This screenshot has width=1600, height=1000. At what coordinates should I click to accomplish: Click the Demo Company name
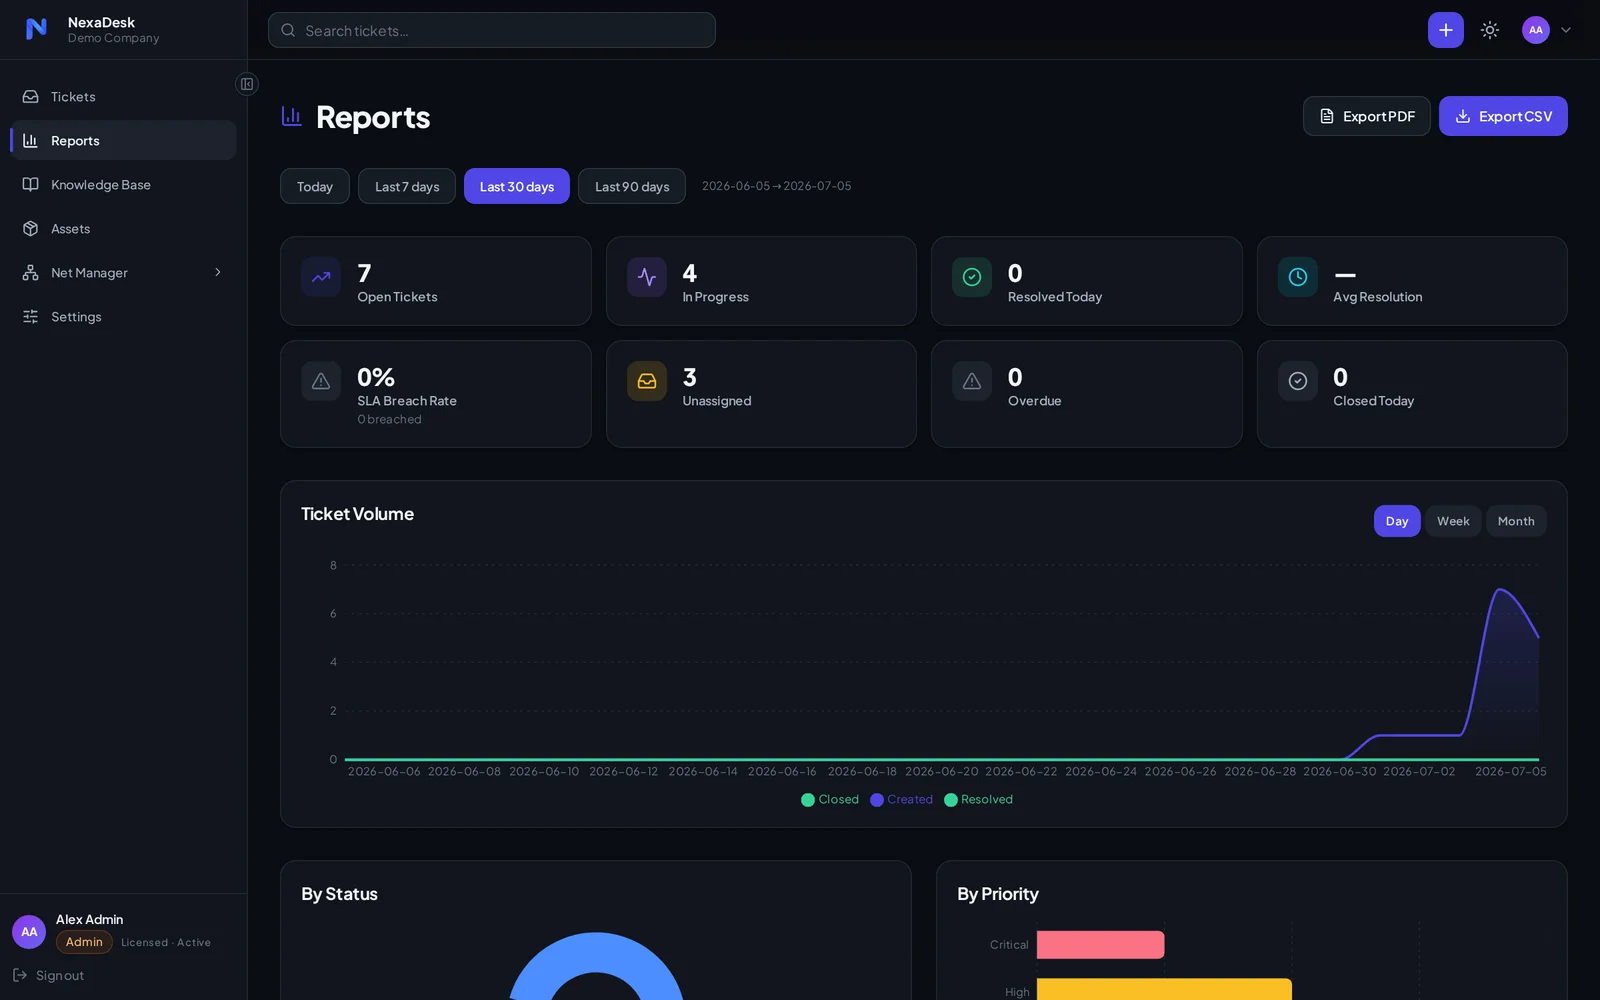(x=113, y=38)
